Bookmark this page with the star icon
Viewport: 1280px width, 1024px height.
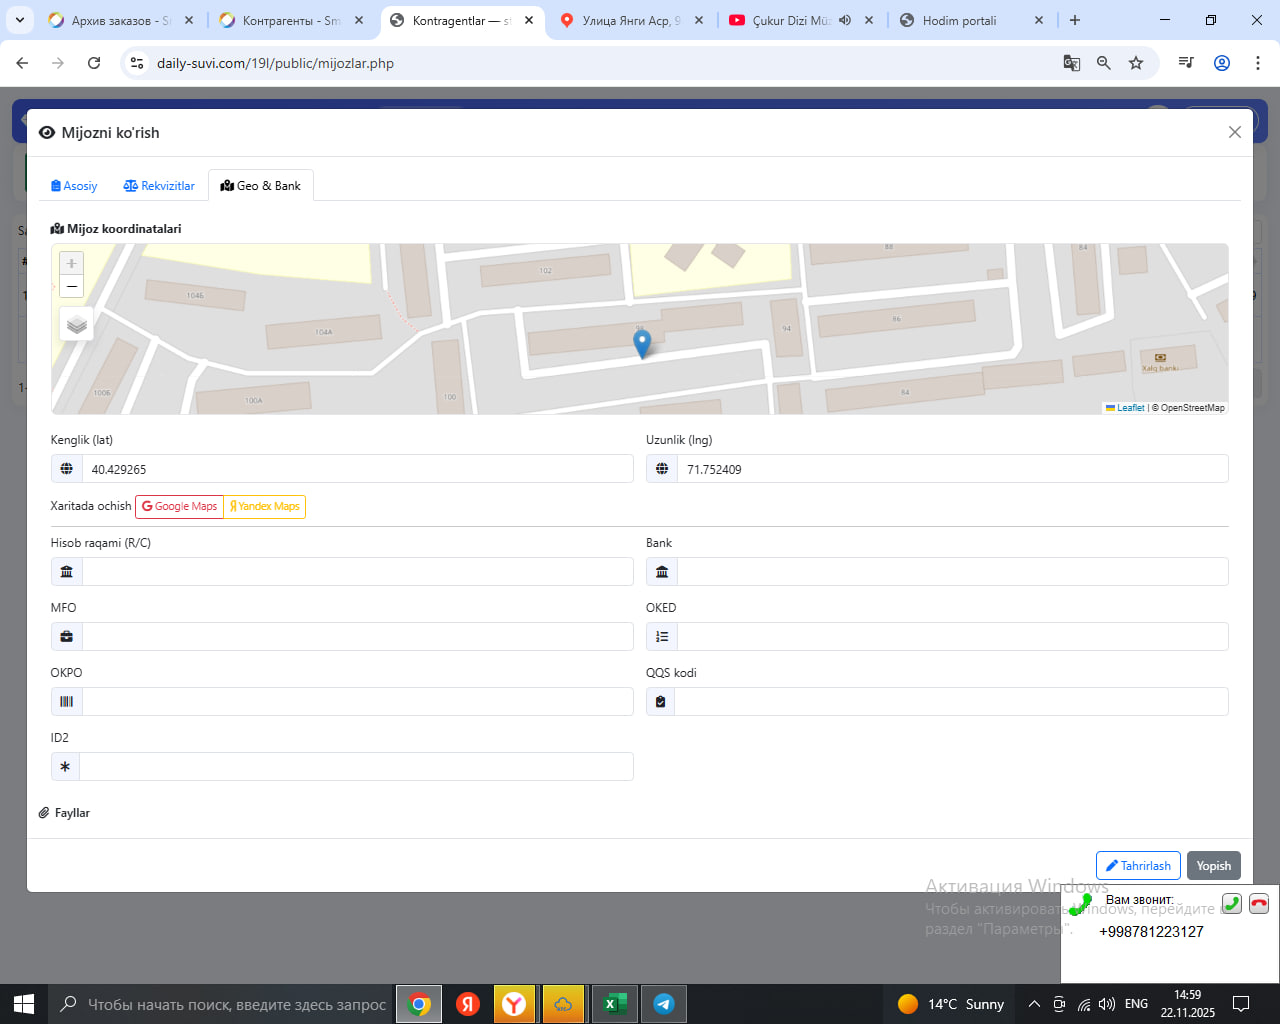click(1136, 63)
